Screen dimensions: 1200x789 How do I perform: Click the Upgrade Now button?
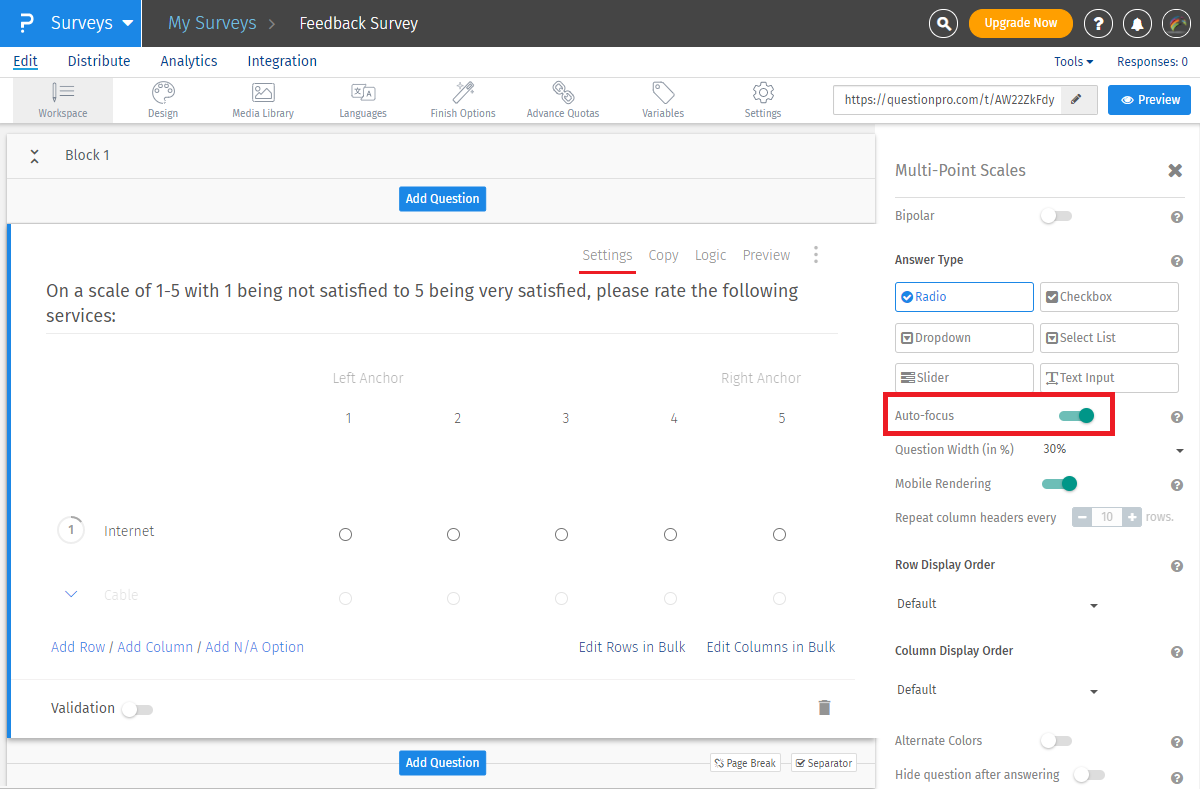coord(1020,23)
